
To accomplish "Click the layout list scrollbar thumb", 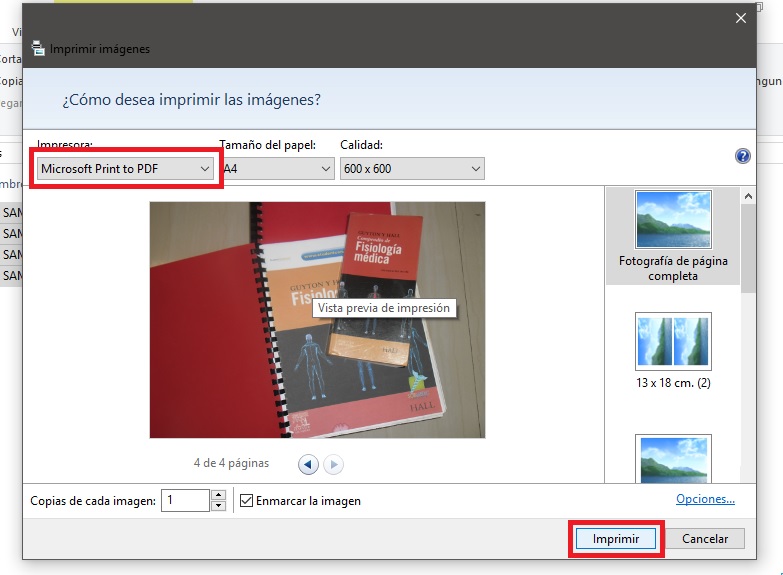I will pos(748,248).
